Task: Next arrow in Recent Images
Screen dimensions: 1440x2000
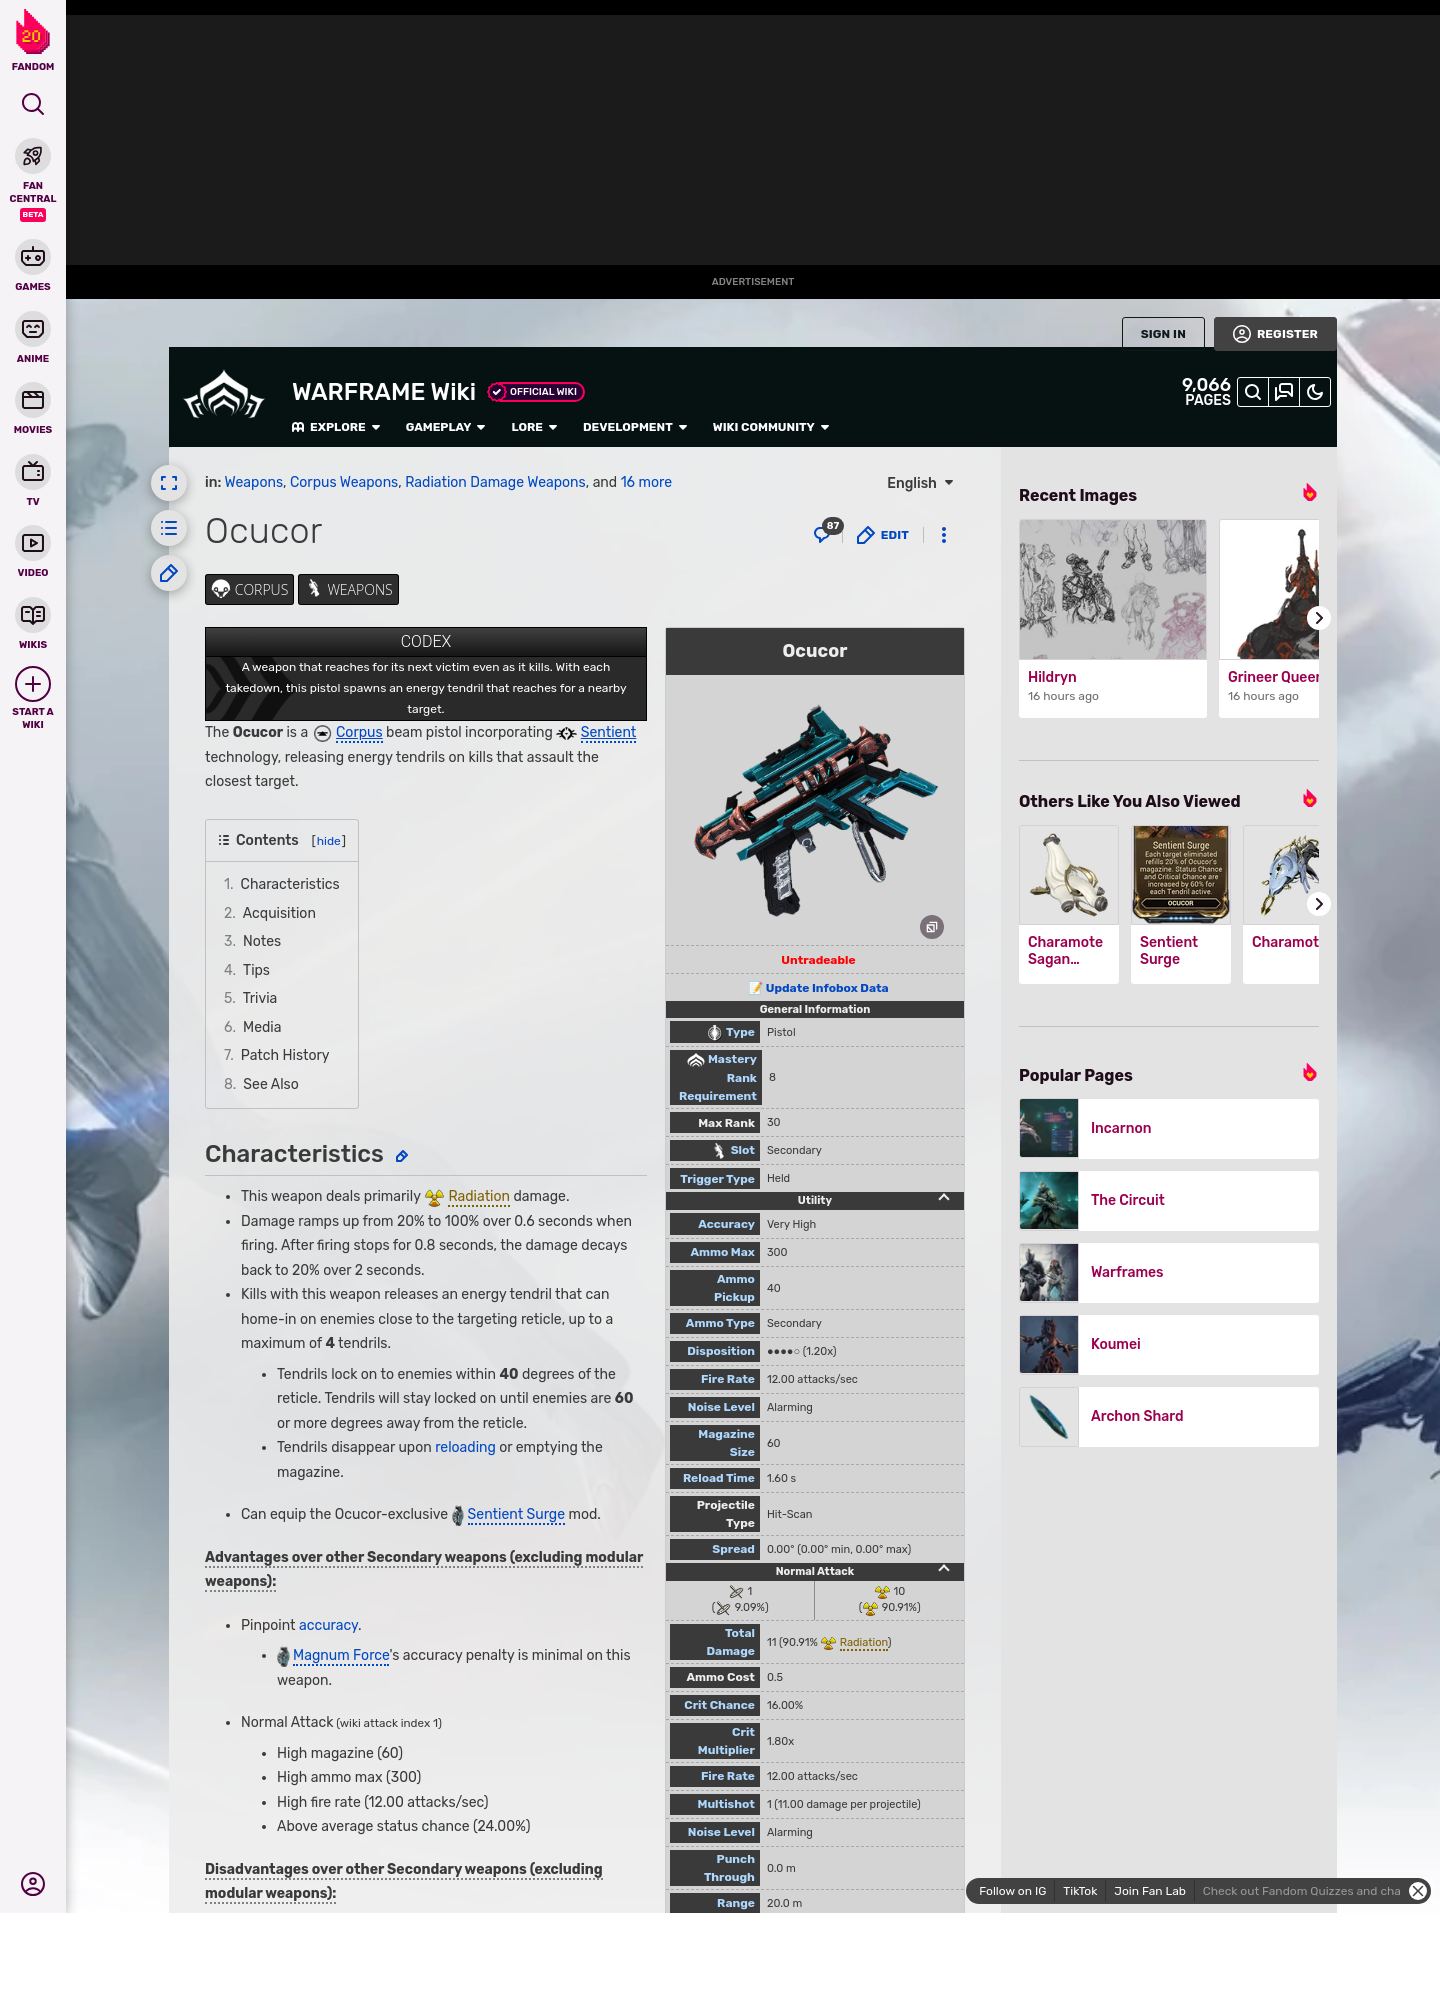Action: pos(1319,618)
